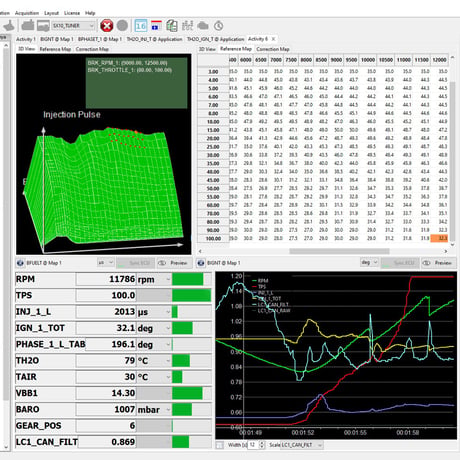Switch to the Activity 1 tab

[x=26, y=39]
